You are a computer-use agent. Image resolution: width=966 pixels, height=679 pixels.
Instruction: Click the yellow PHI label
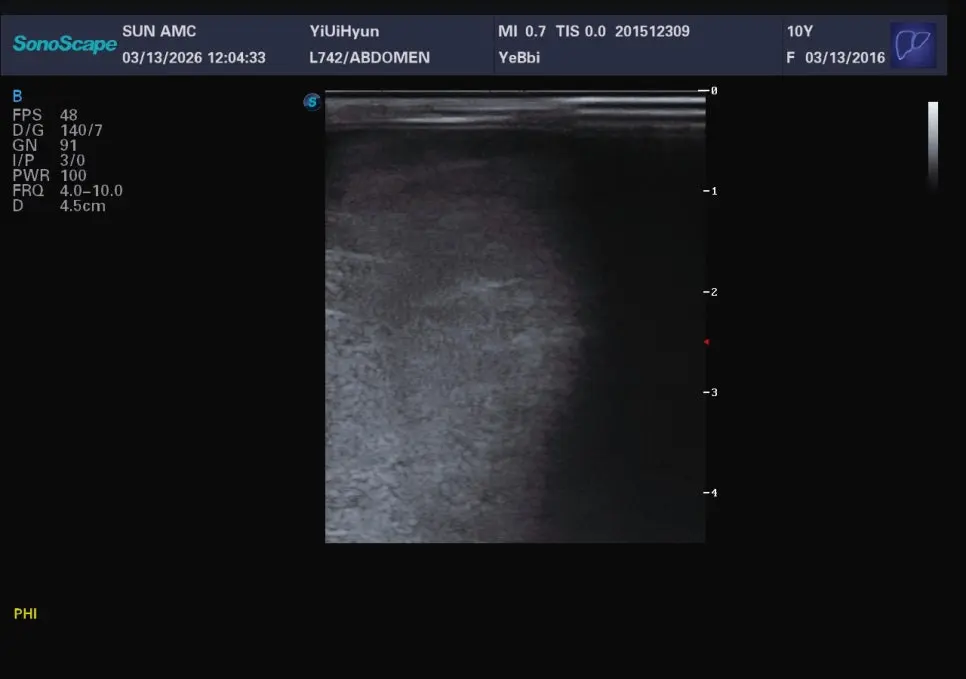click(25, 614)
